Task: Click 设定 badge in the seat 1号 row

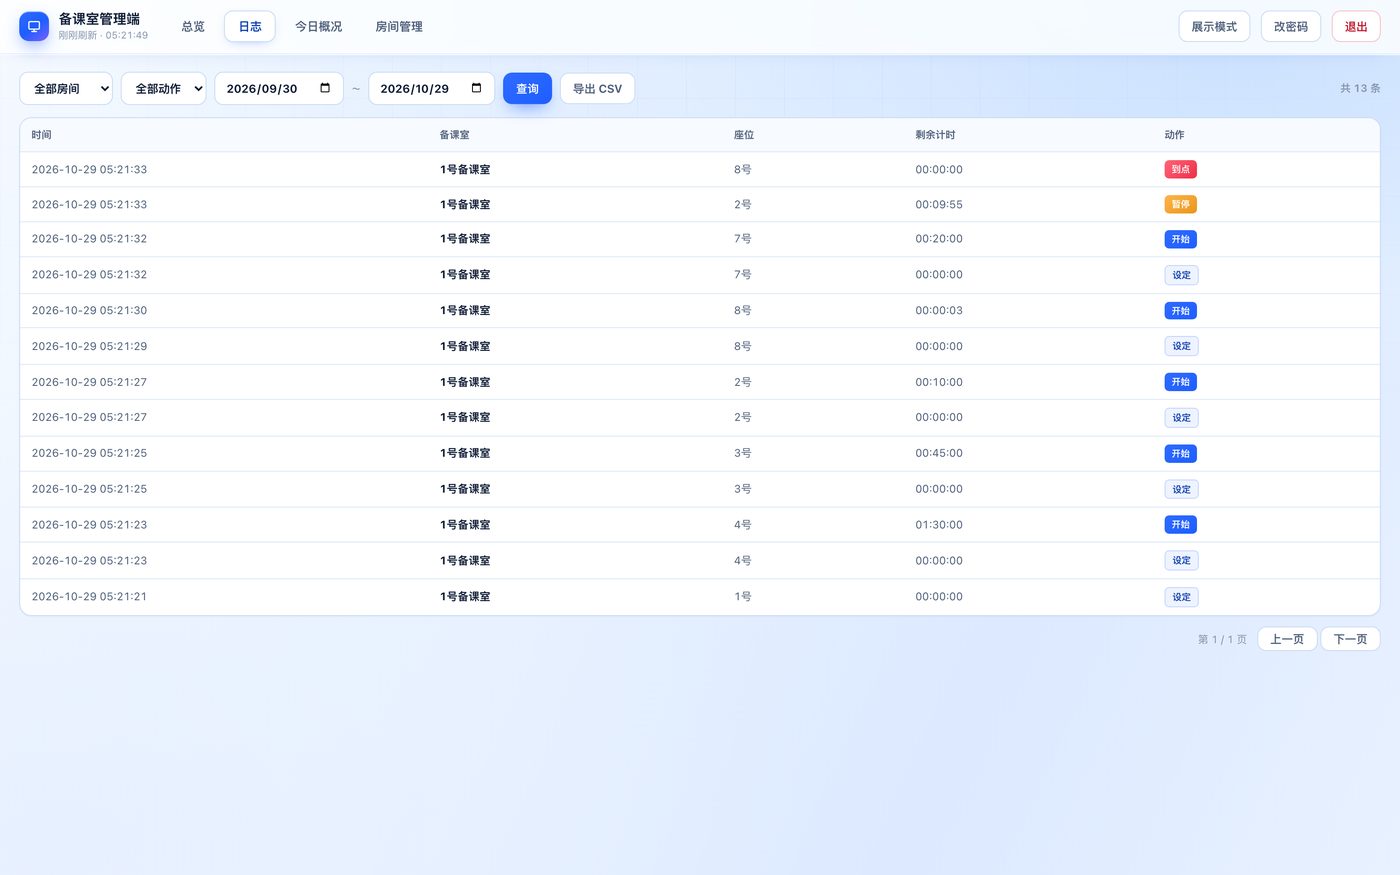Action: point(1181,597)
